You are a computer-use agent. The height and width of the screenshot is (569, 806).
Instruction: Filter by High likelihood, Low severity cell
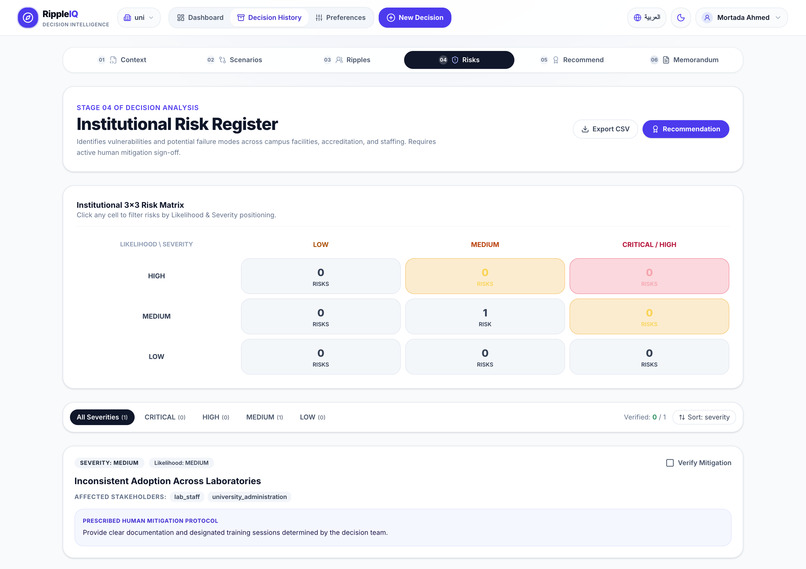(321, 276)
